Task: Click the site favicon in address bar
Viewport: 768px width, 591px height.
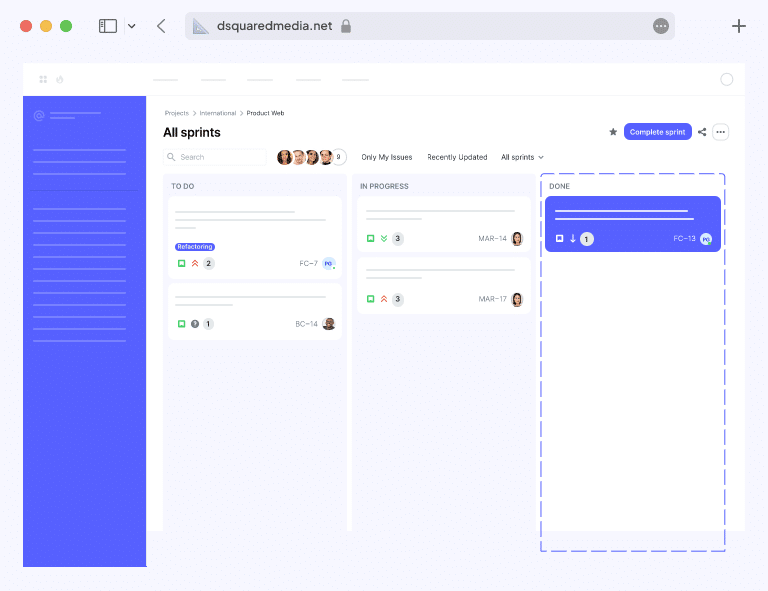Action: [200, 26]
